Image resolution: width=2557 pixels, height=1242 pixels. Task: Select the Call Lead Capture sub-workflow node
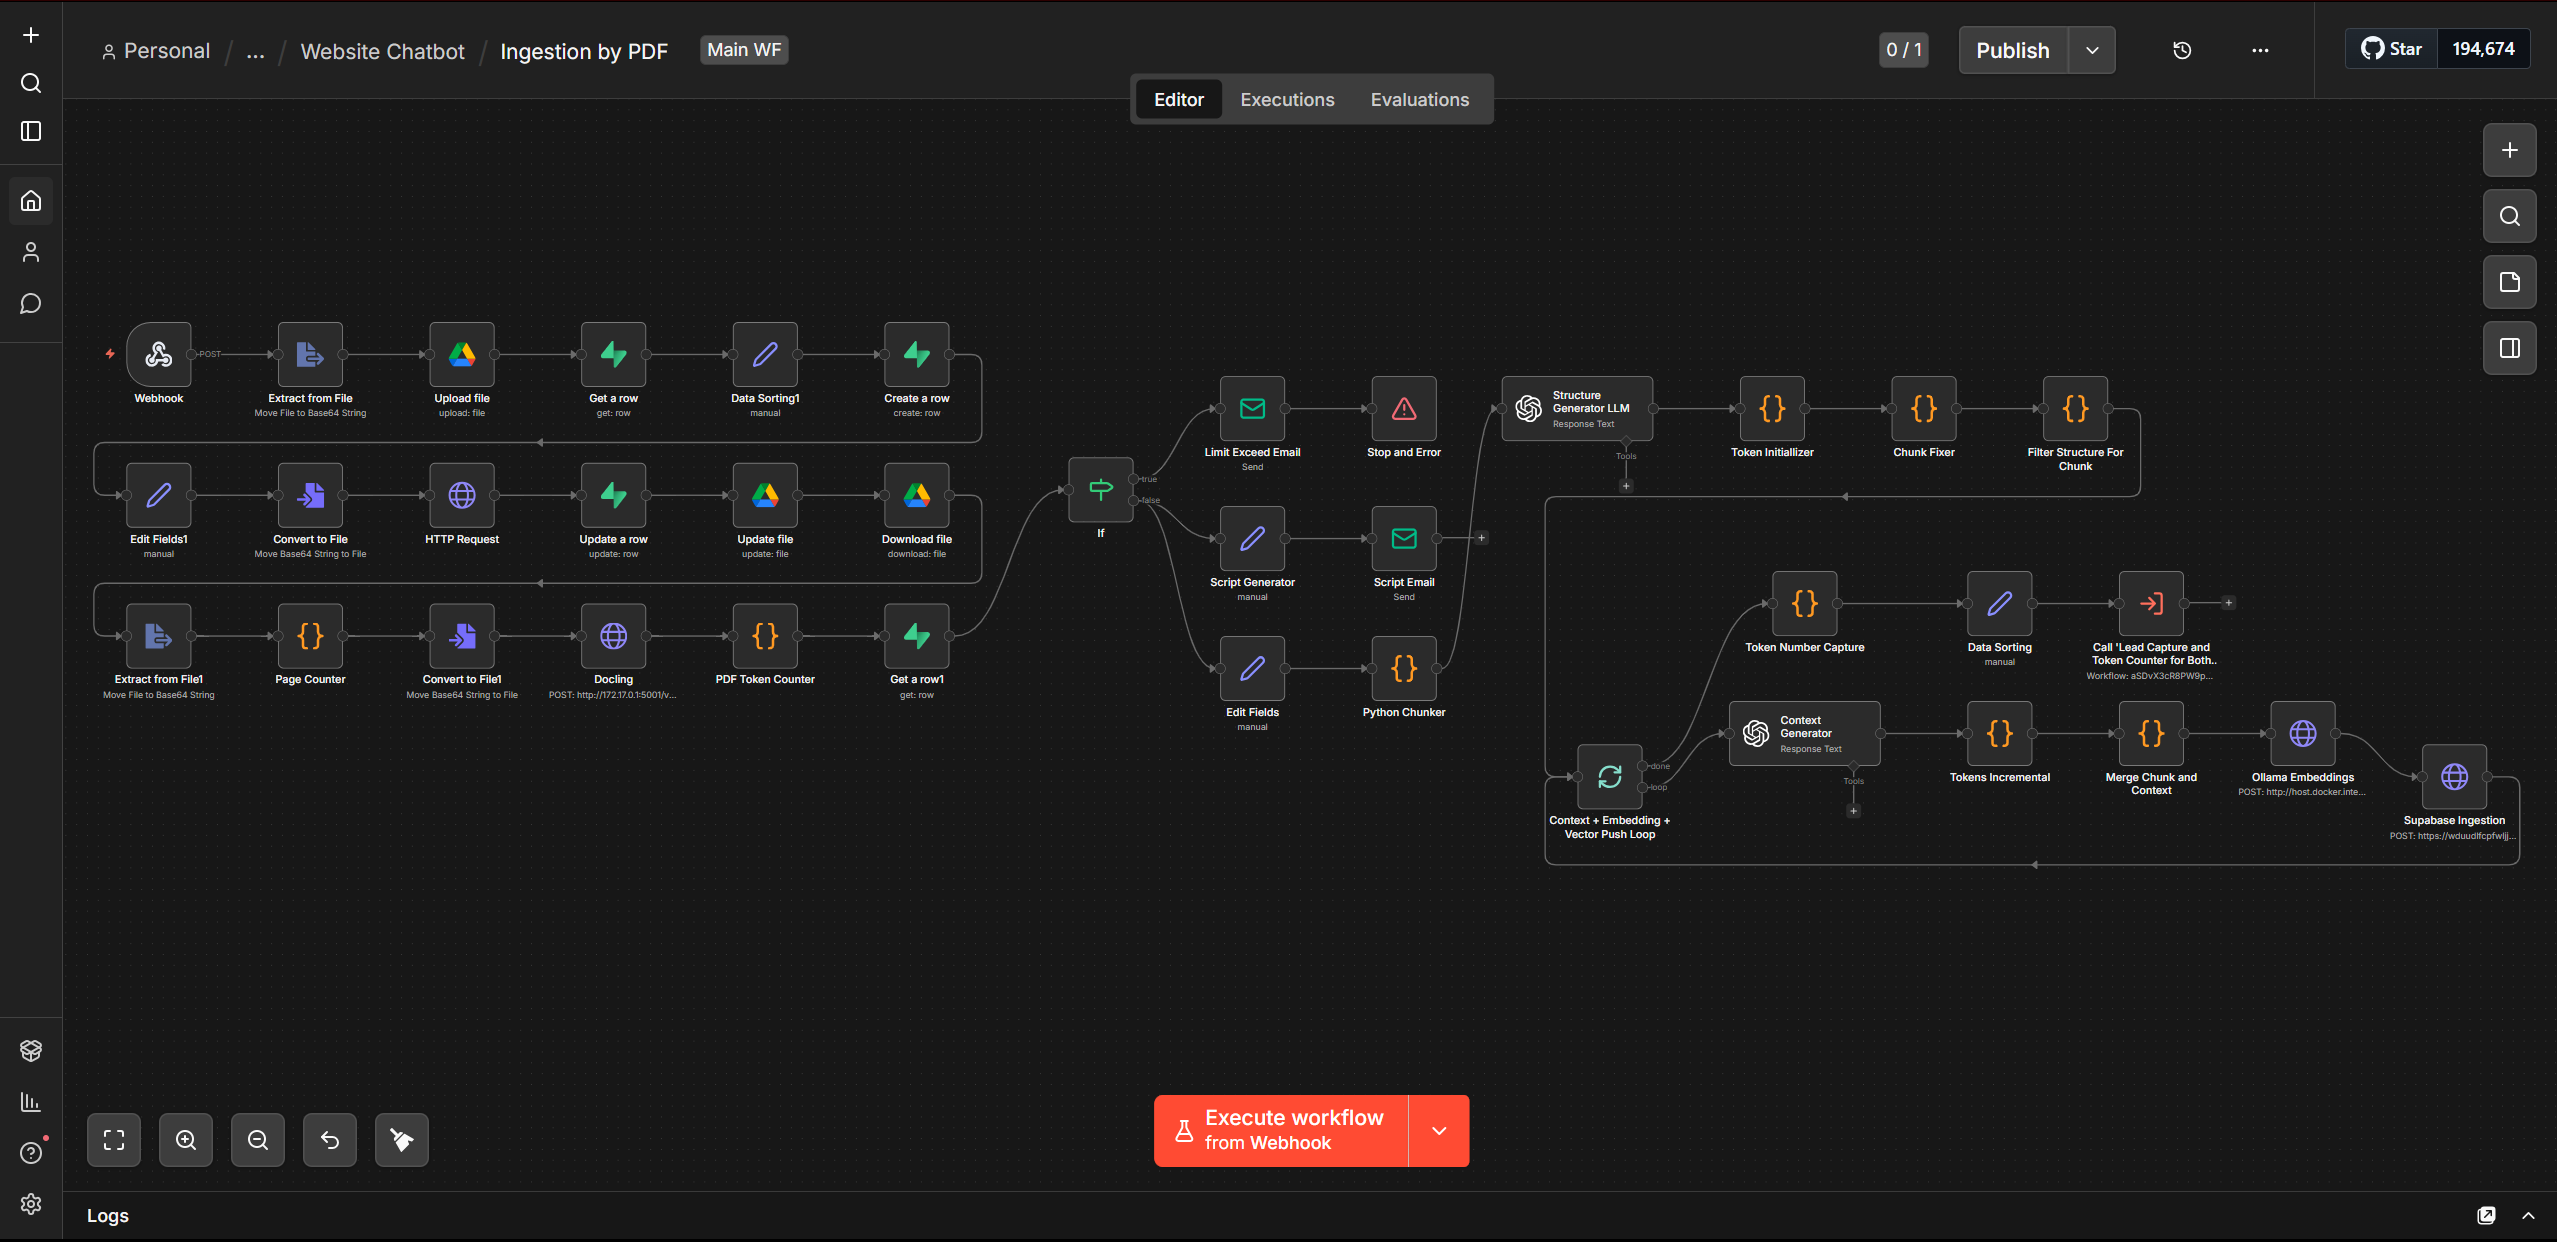pos(2151,603)
